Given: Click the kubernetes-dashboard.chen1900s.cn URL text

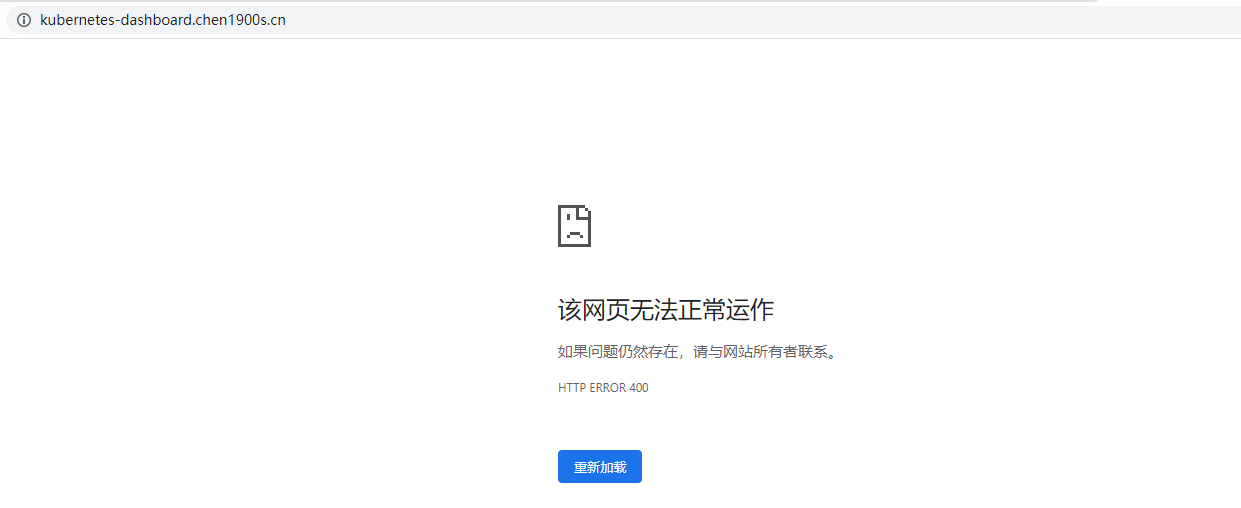Looking at the screenshot, I should point(162,20).
